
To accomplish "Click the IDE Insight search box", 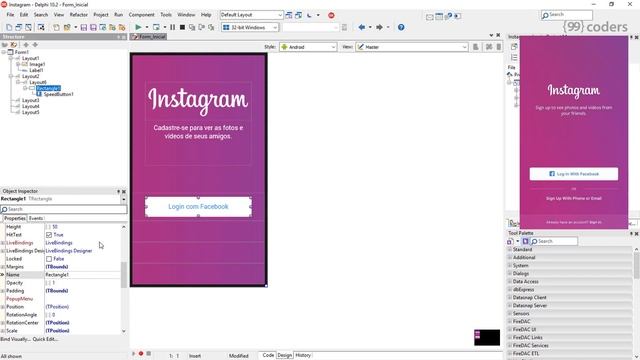I will pos(567,15).
